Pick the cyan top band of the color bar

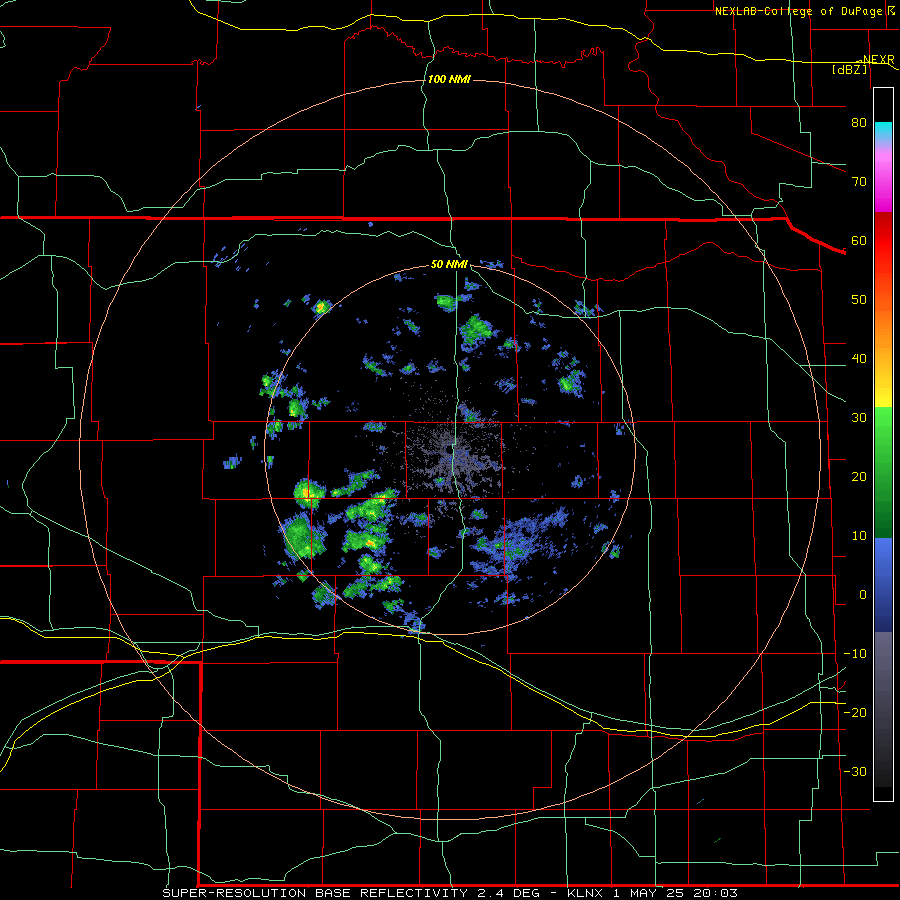pos(883,131)
